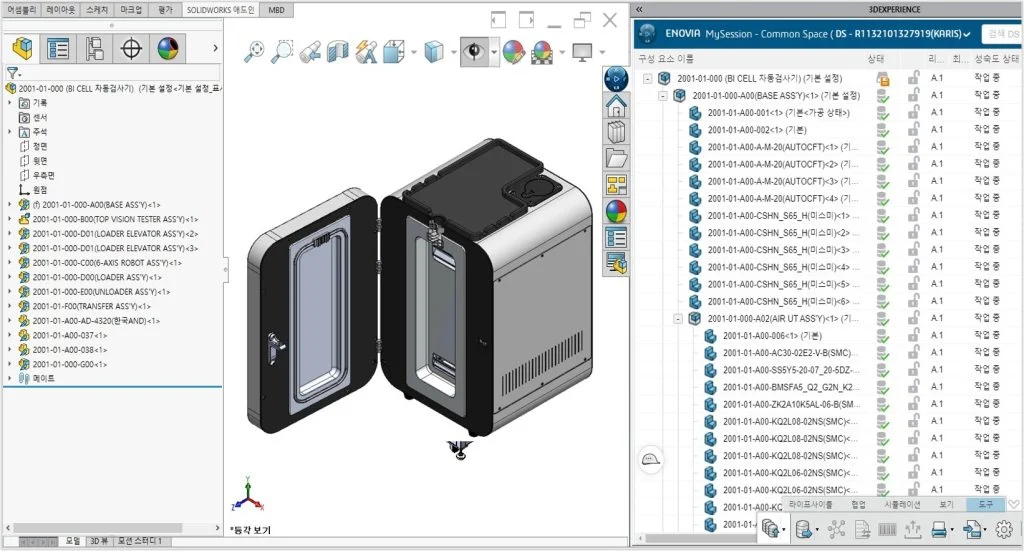
Task: Open the PropertyManager tab icon
Action: [x=59, y=48]
